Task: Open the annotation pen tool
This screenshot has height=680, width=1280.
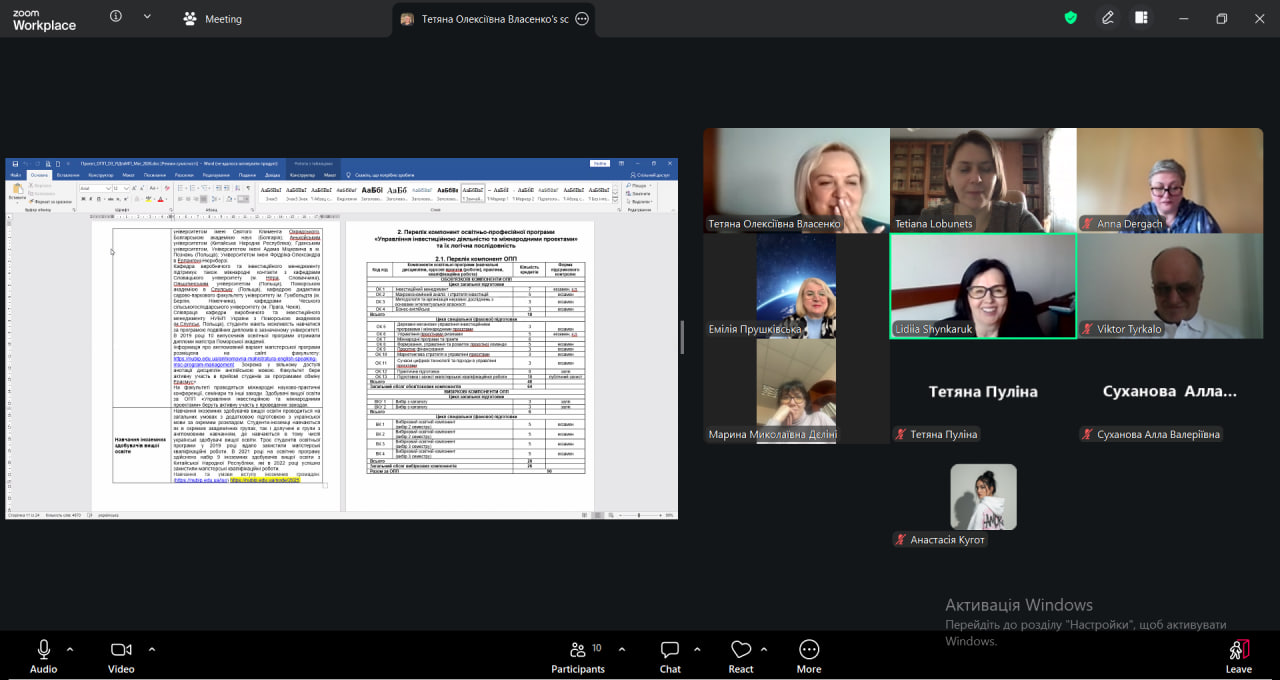Action: pyautogui.click(x=1108, y=18)
